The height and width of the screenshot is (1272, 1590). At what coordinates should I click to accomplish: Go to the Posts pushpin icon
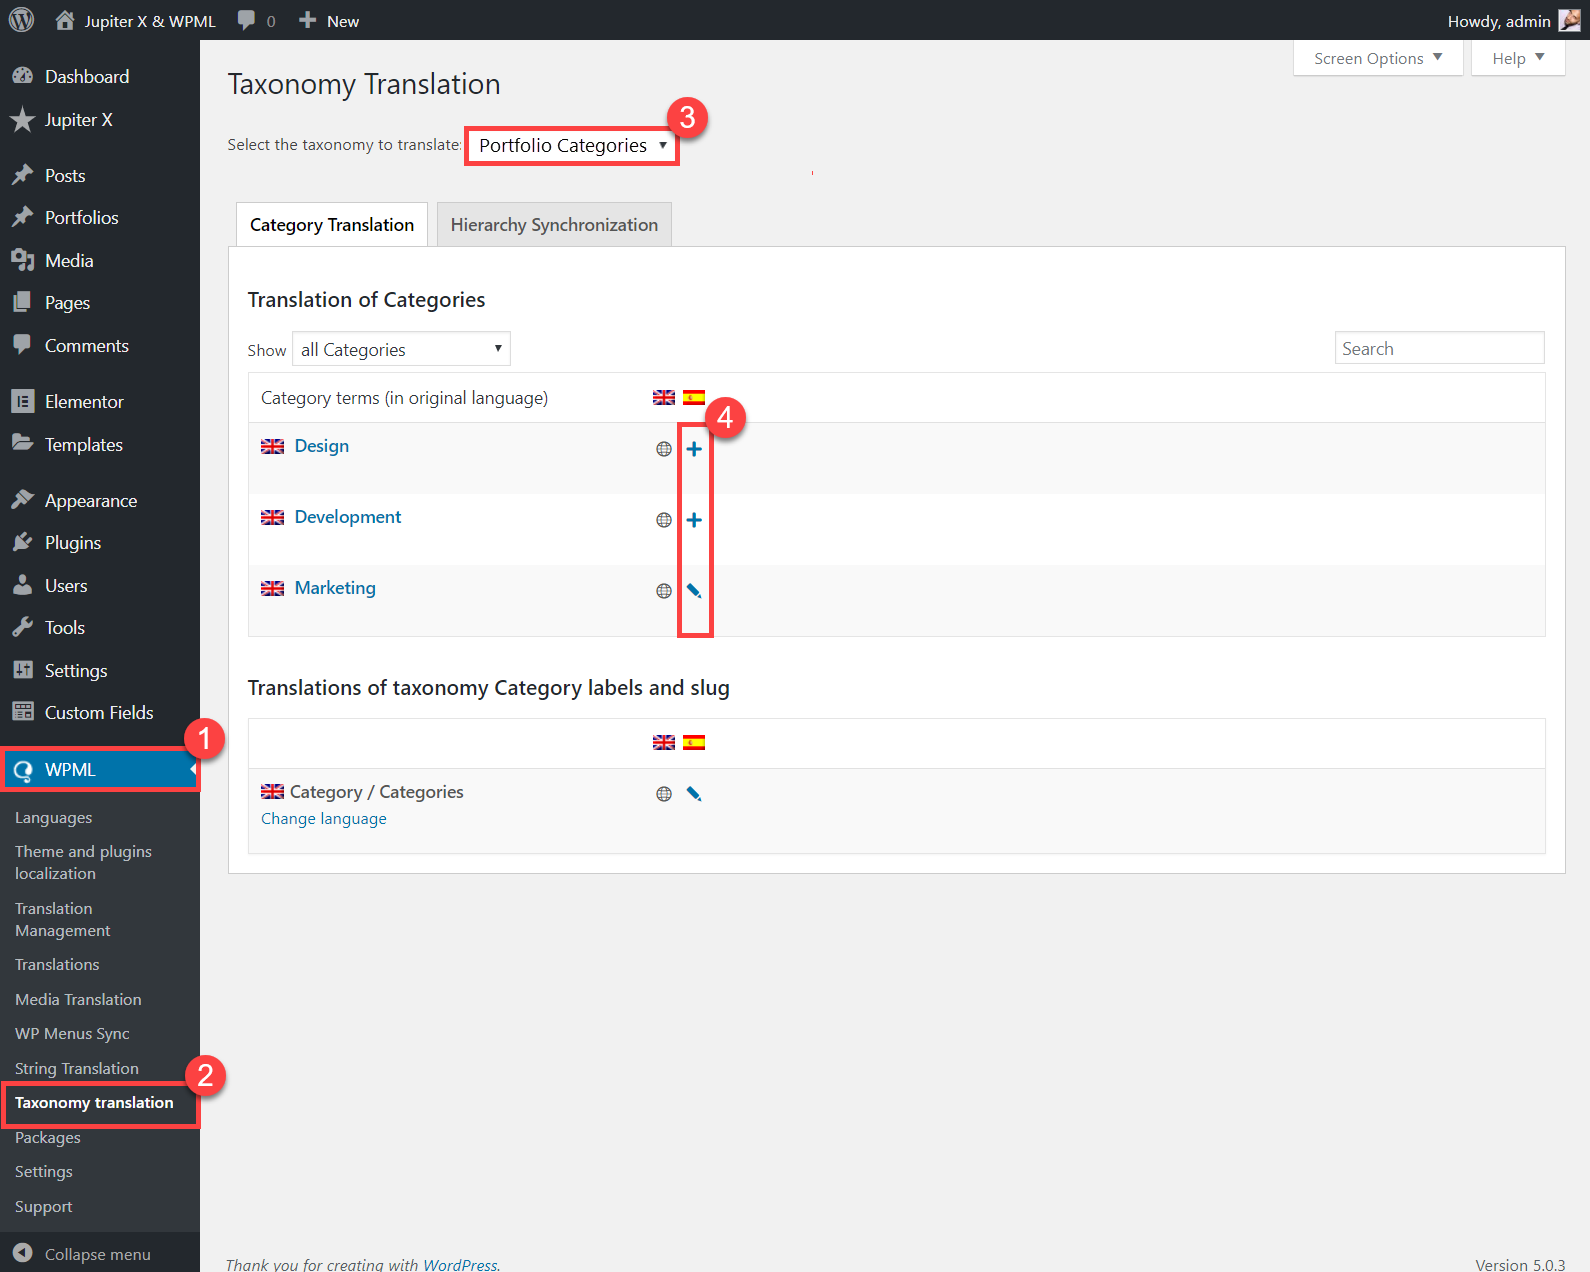(x=22, y=175)
